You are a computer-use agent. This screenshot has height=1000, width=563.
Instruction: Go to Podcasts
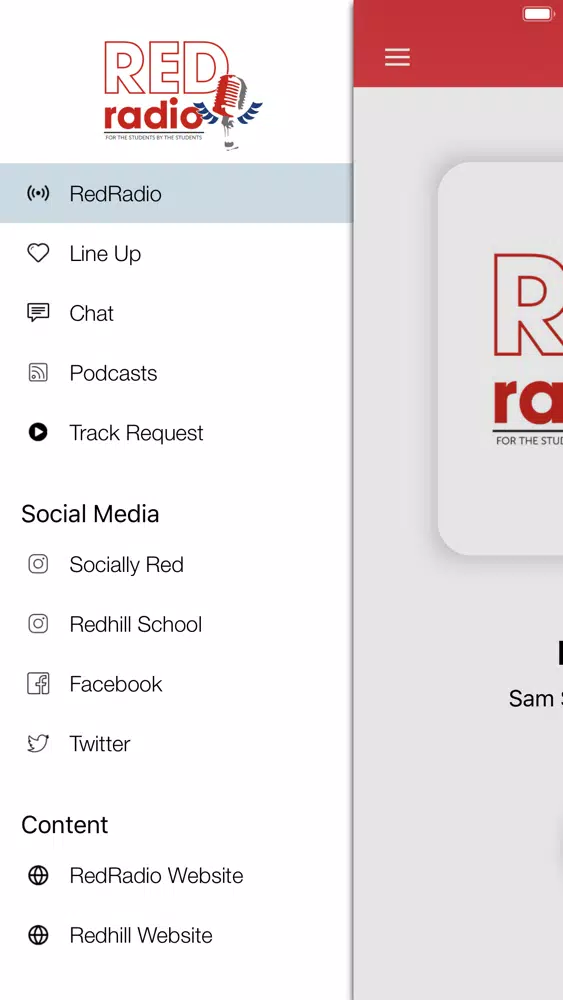click(176, 373)
